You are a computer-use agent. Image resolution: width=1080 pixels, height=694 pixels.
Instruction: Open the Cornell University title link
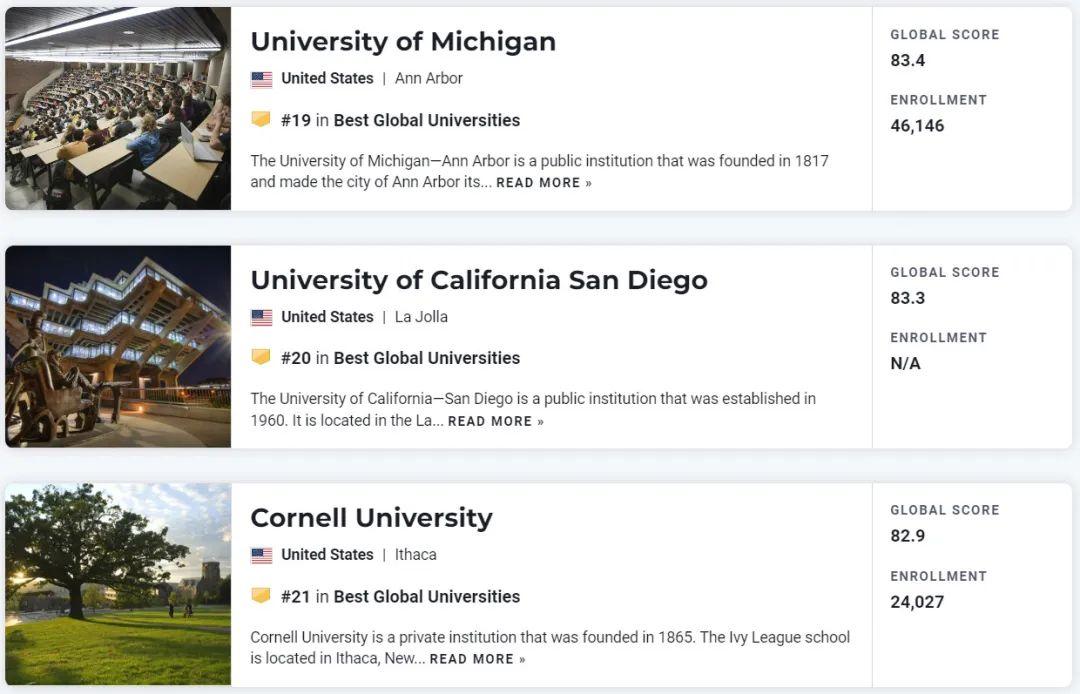point(371,518)
